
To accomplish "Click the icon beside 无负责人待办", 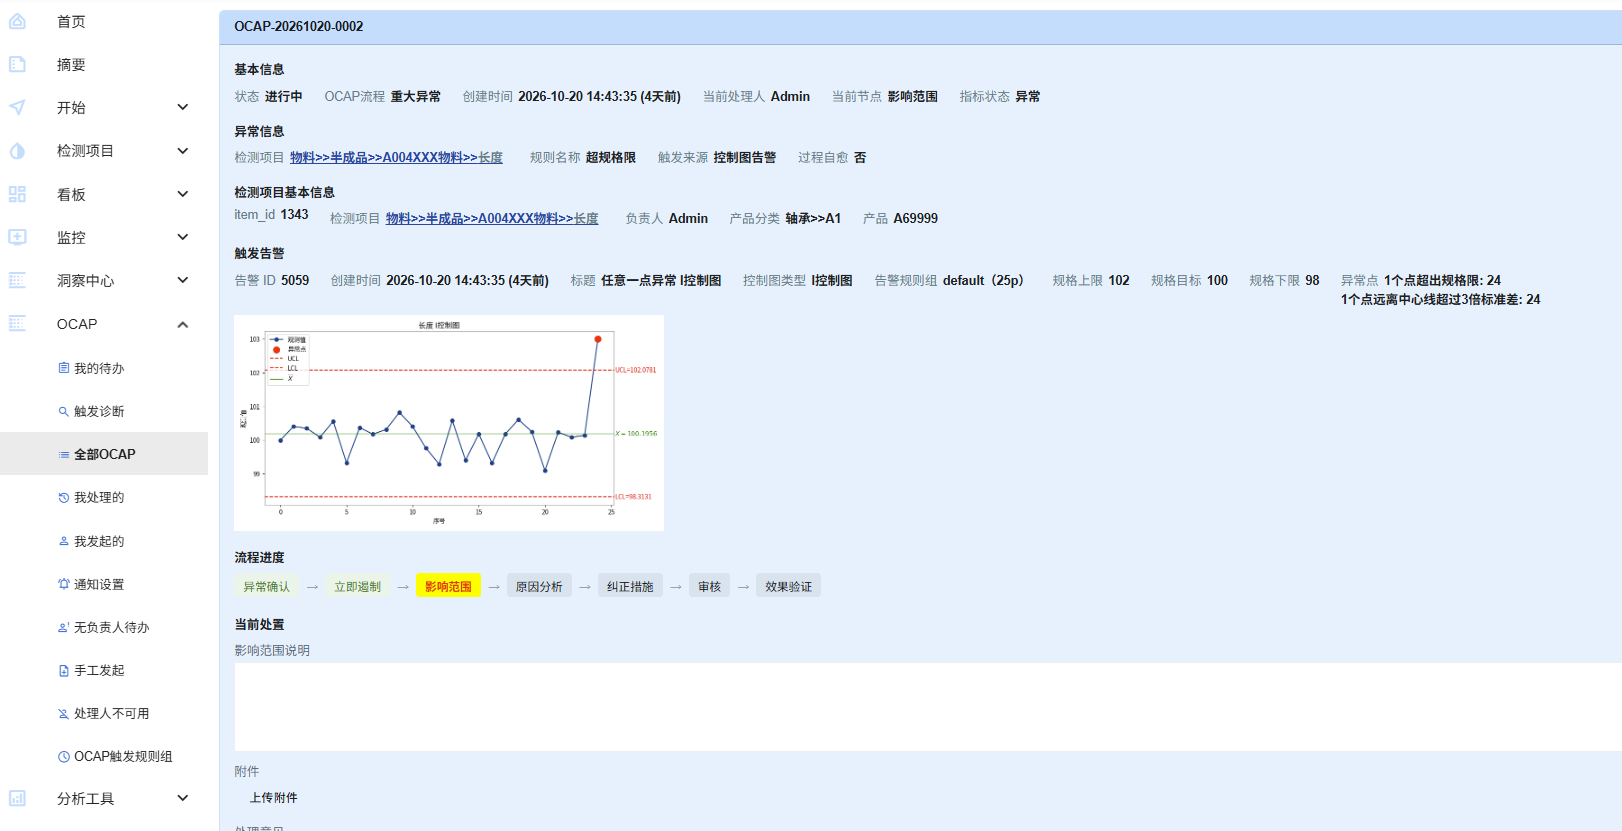I will click(x=64, y=627).
